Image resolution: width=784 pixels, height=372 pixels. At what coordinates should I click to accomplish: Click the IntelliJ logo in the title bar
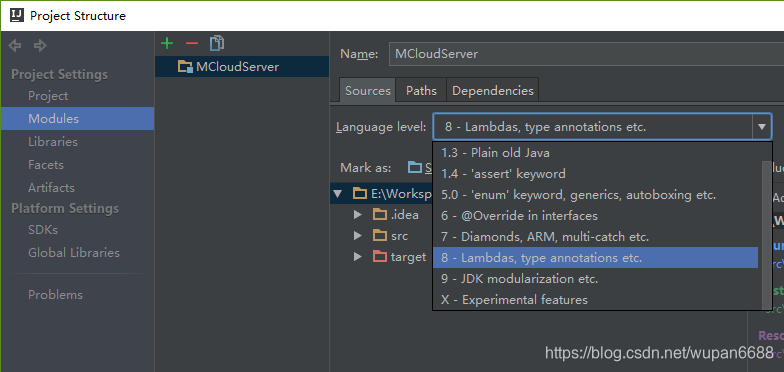pyautogui.click(x=17, y=16)
